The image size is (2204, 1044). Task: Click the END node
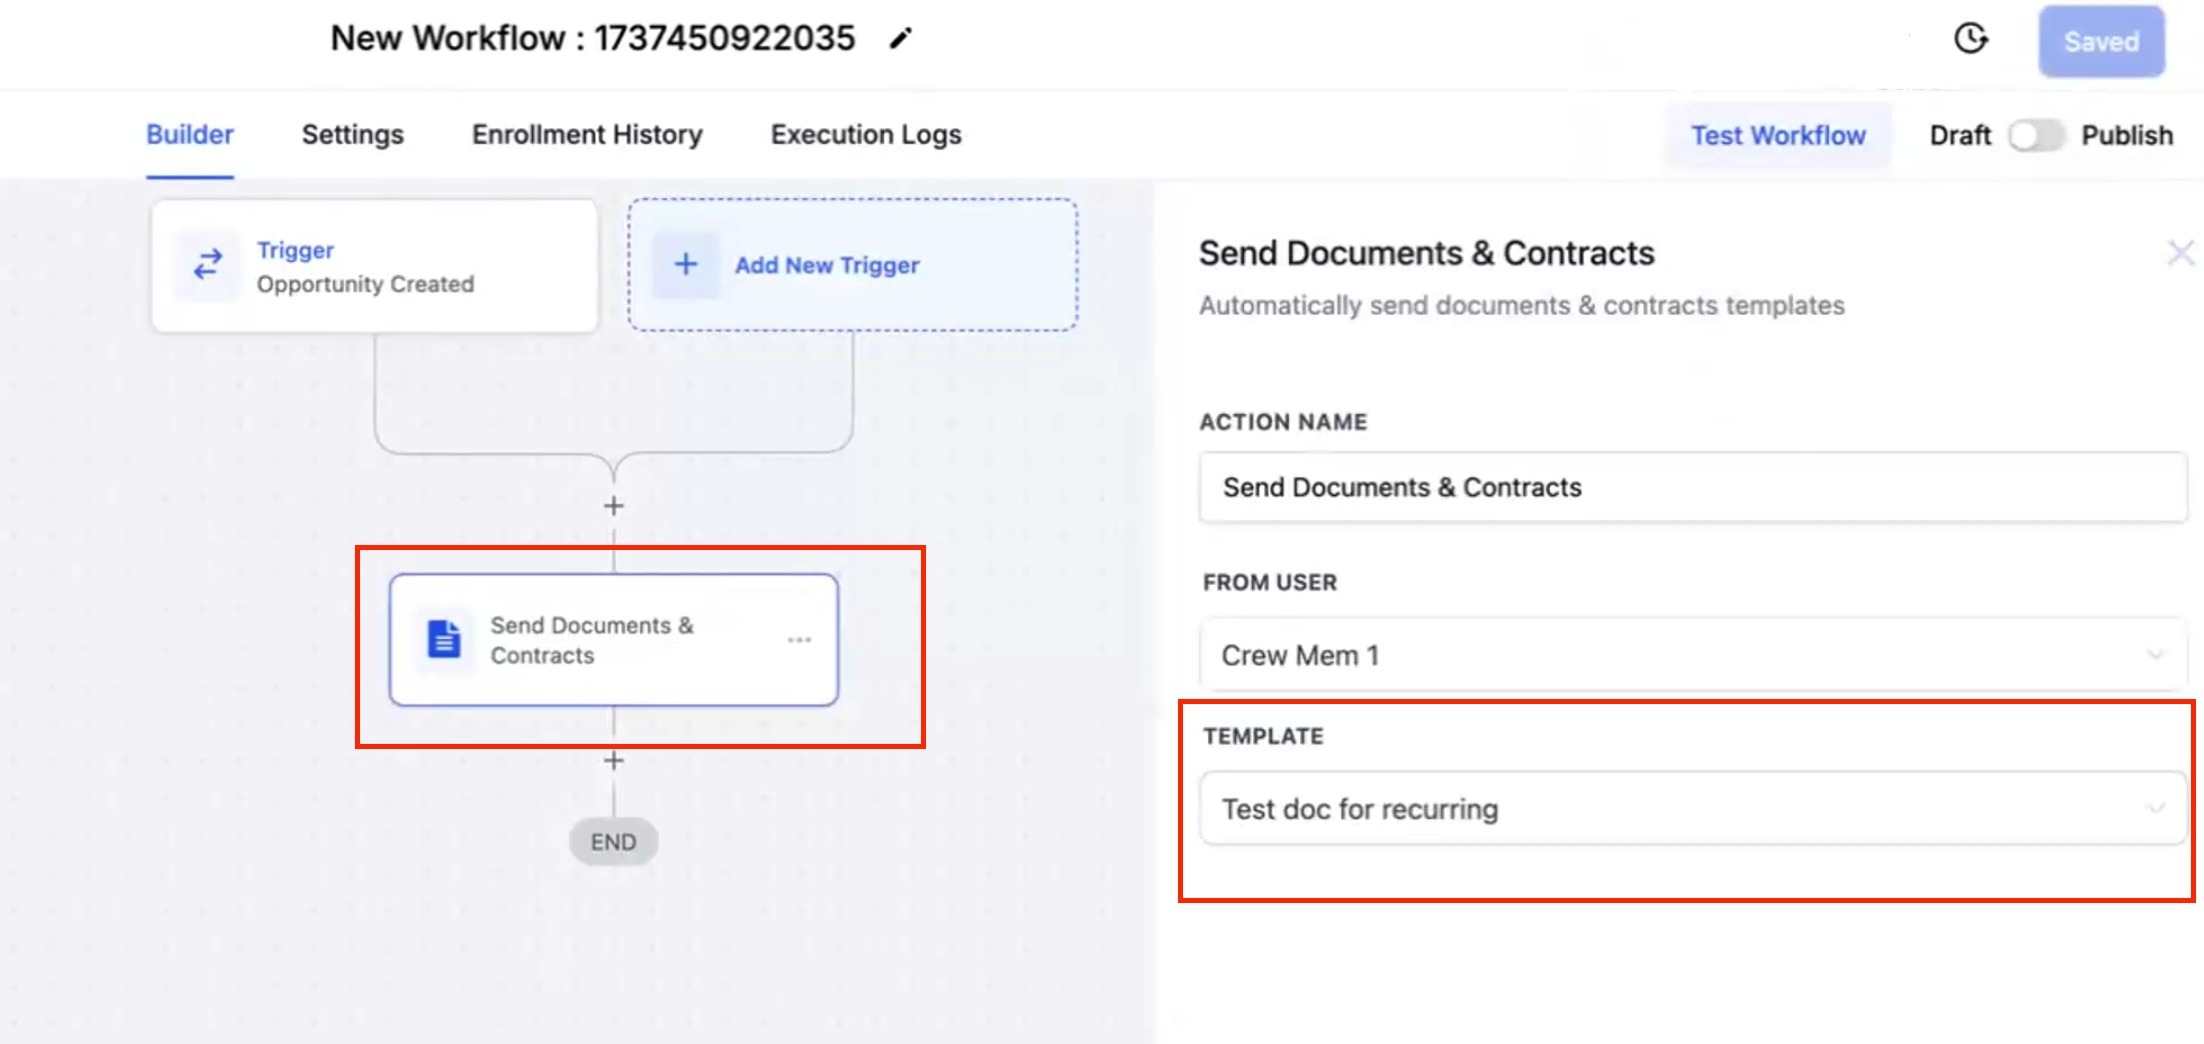(613, 842)
